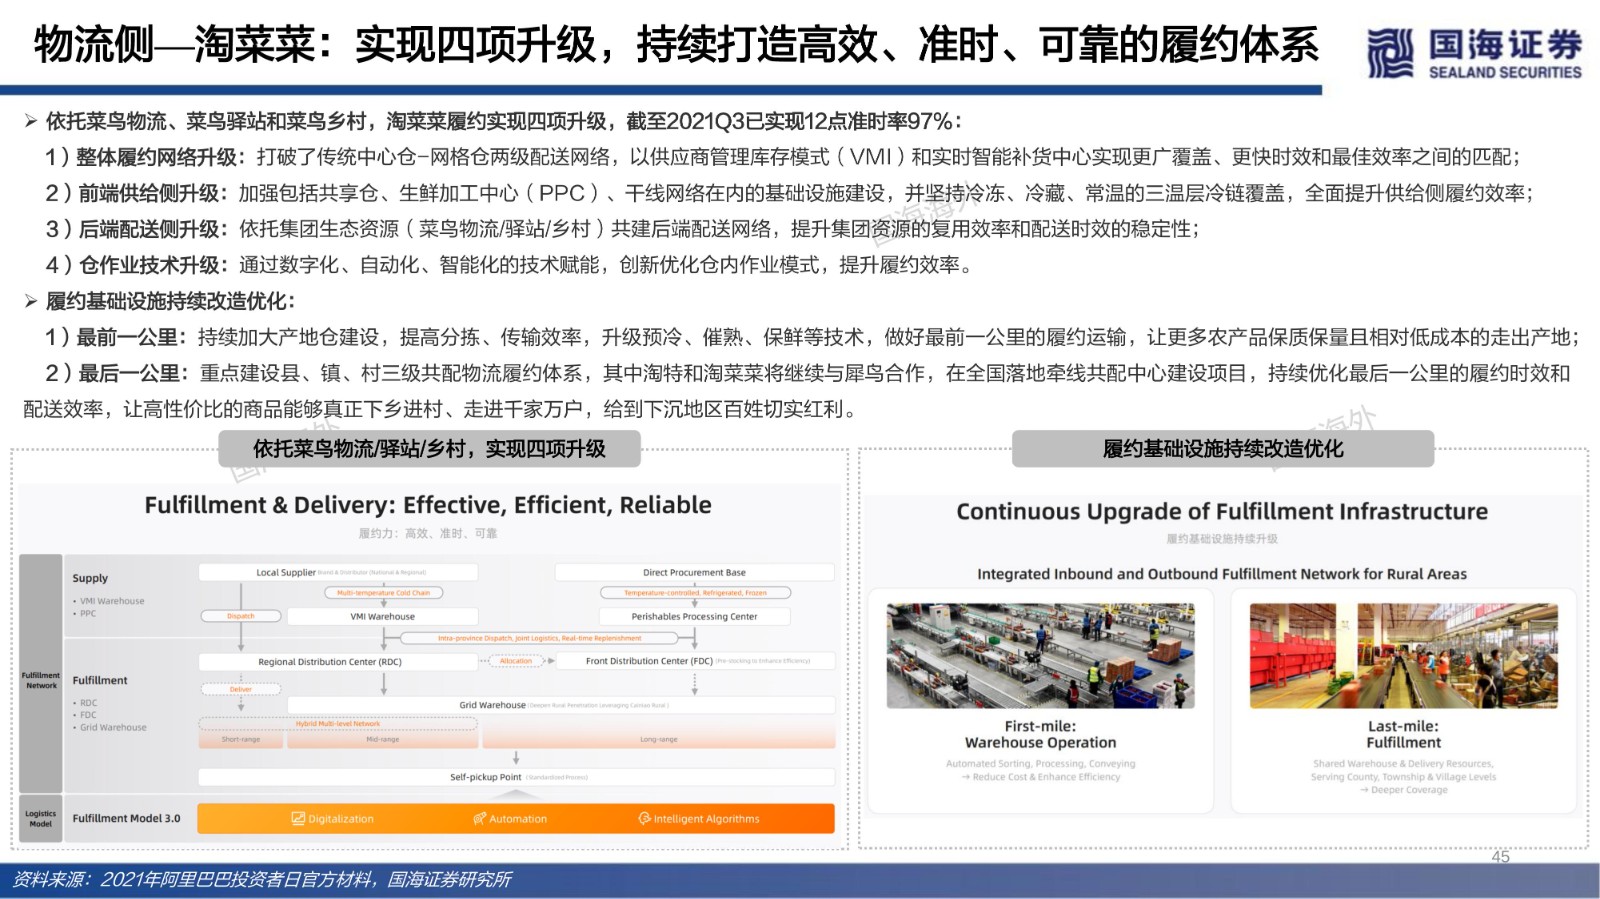Open the First-mile warehouse operation photo
The image size is (1600, 899).
1040,655
